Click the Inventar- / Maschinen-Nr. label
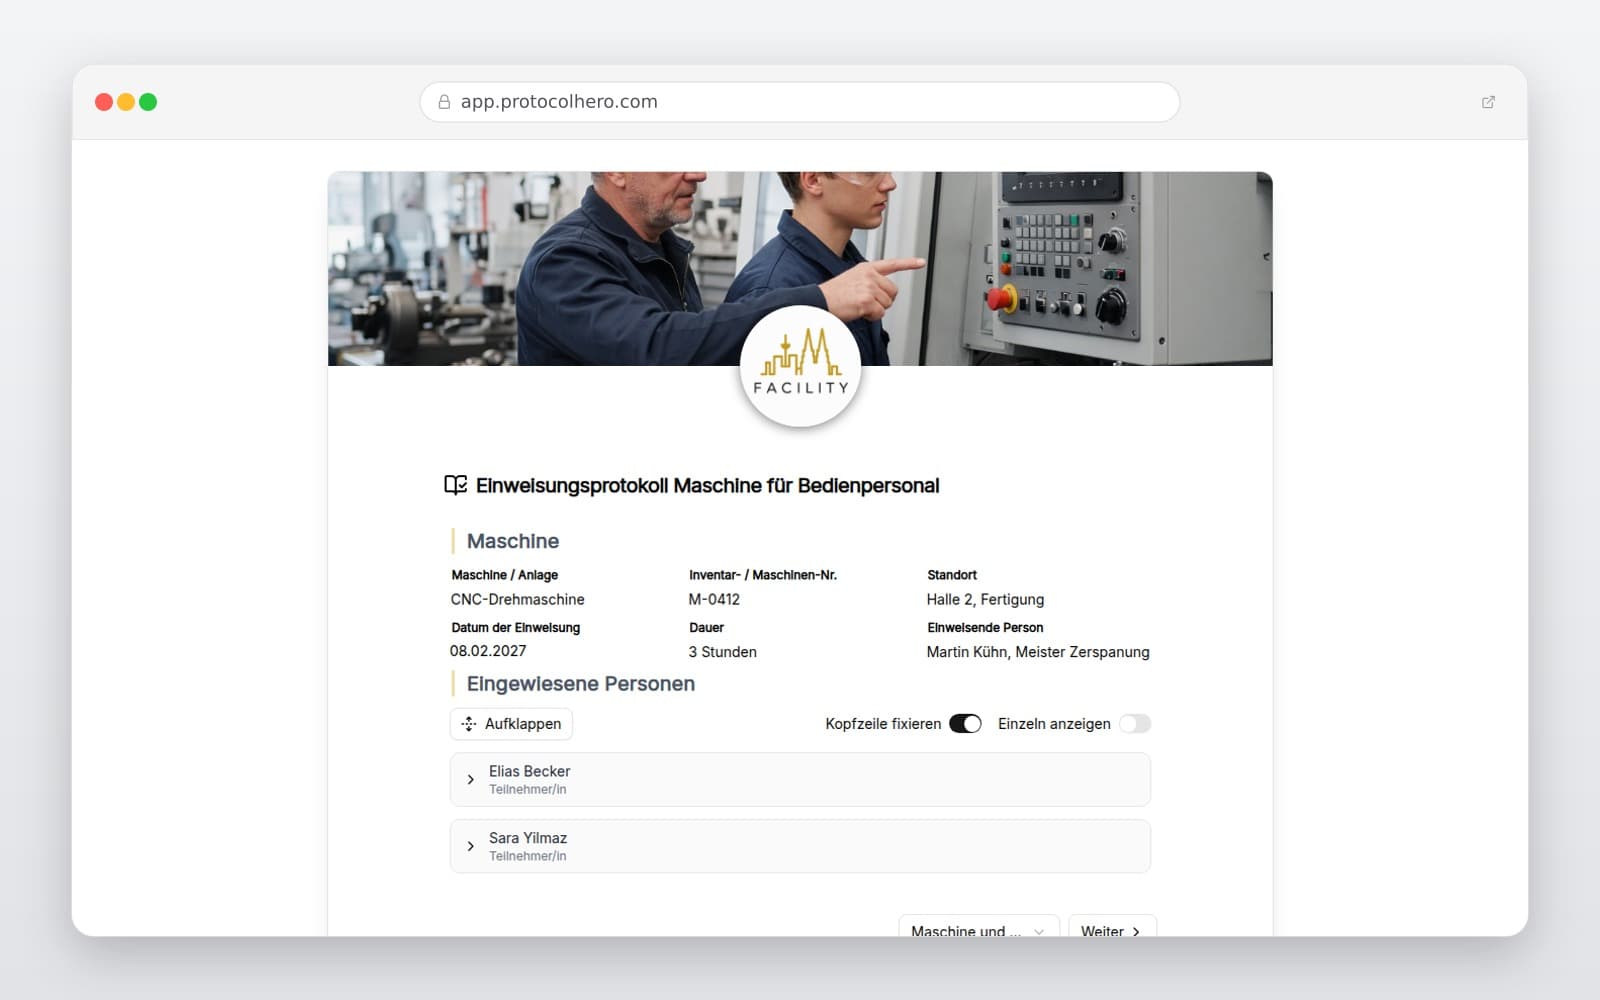The image size is (1600, 1000). (x=763, y=575)
